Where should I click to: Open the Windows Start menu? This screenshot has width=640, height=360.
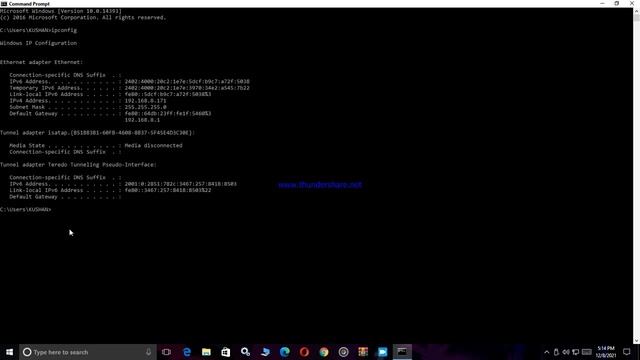(x=9, y=352)
